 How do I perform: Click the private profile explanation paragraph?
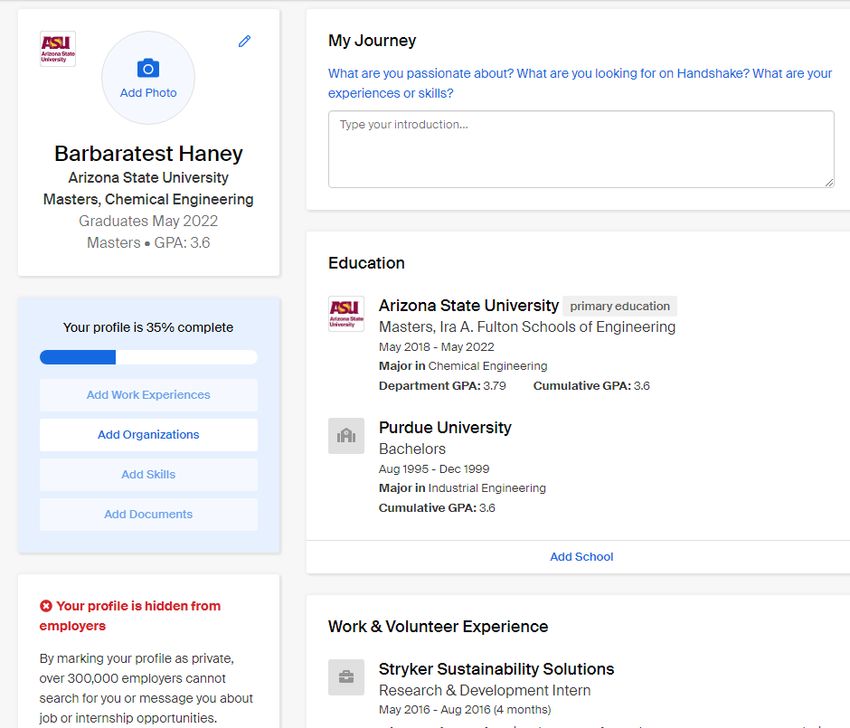(146, 688)
